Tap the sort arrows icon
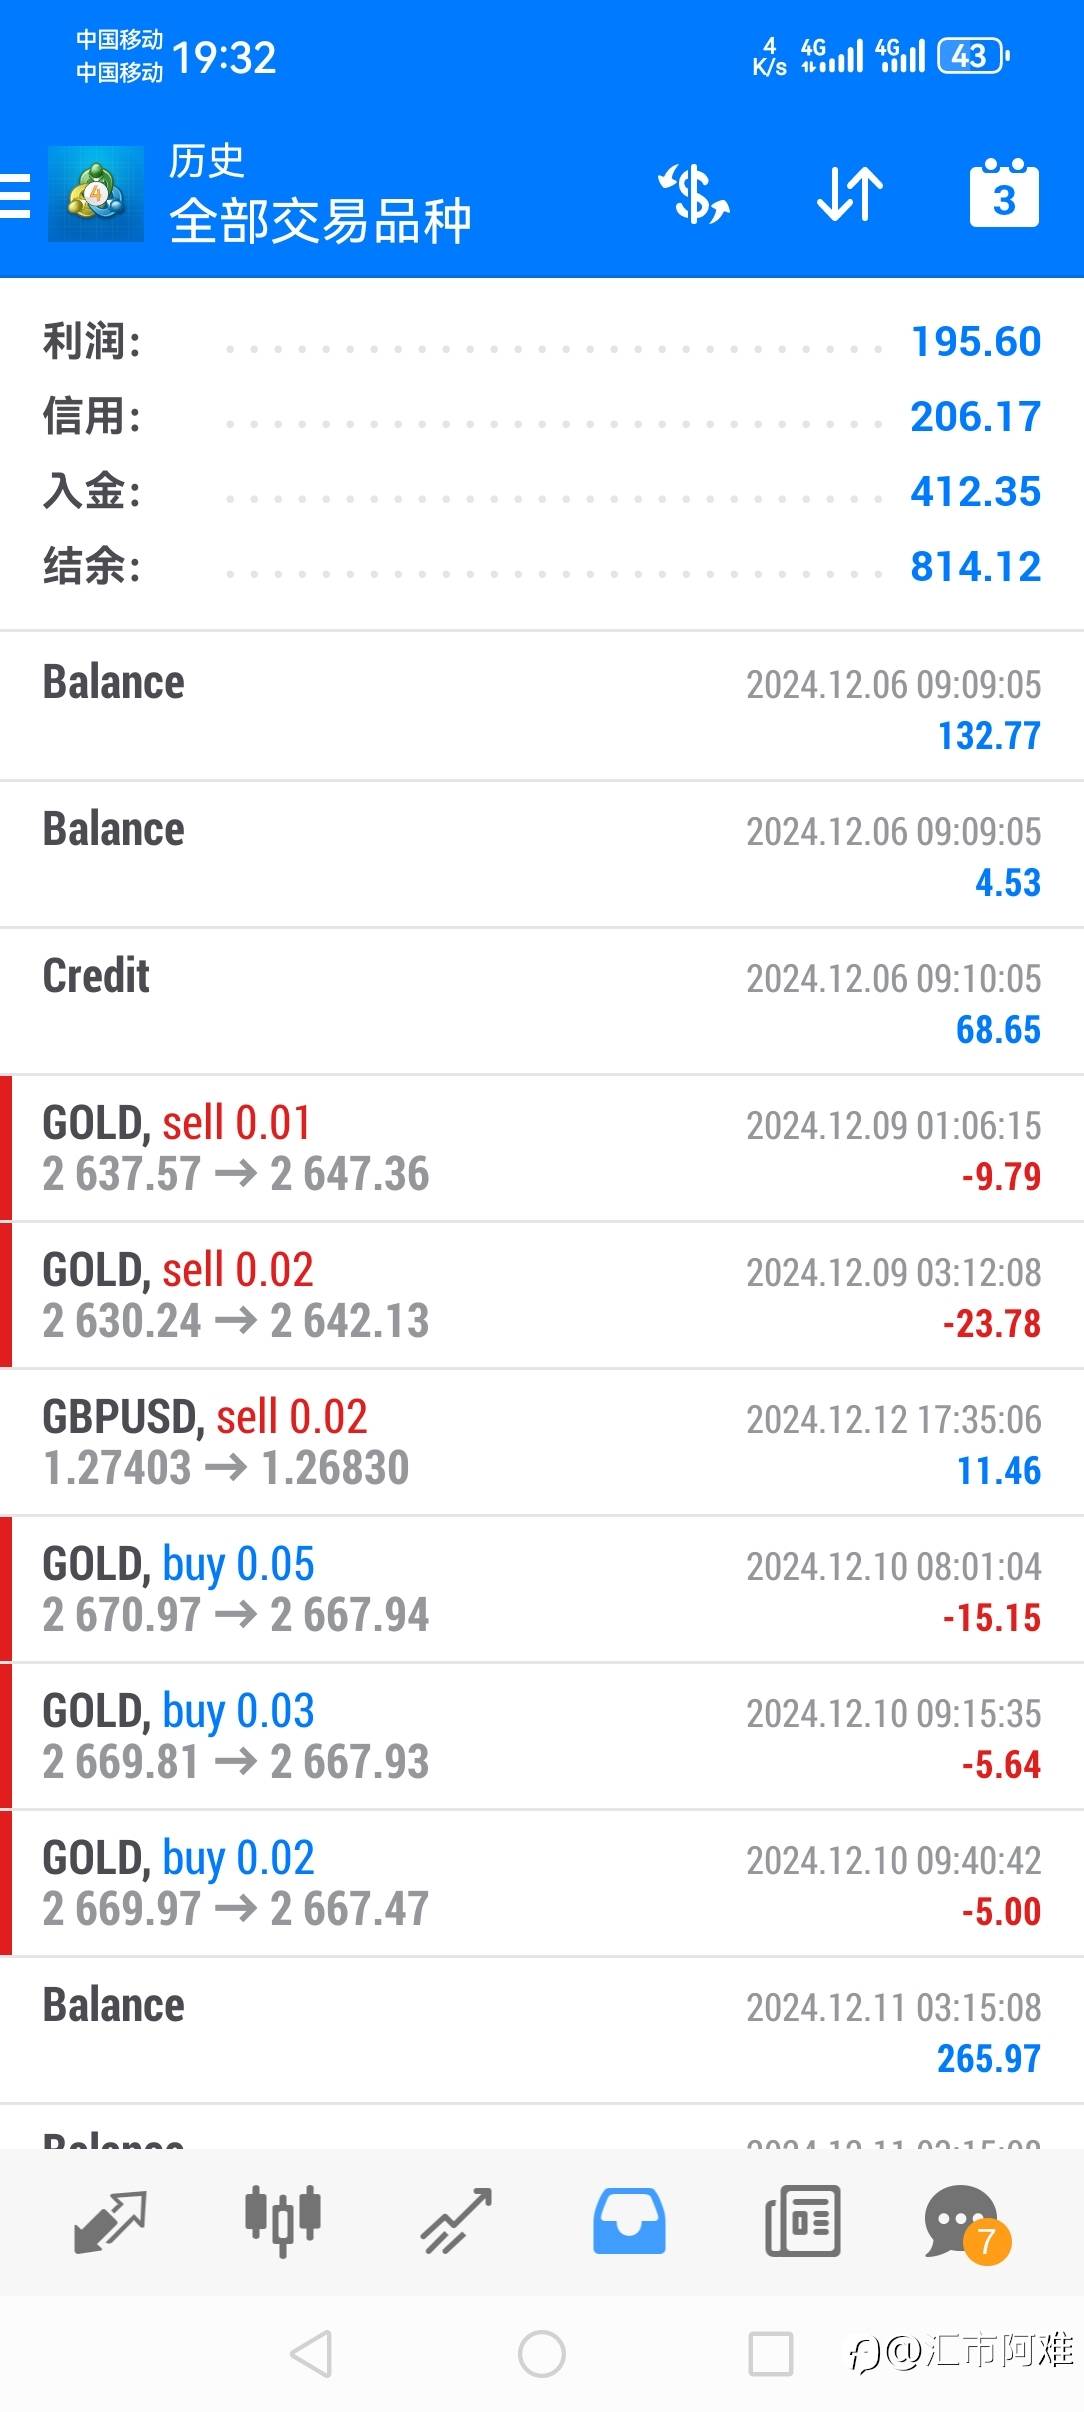This screenshot has height=2412, width=1084. click(x=850, y=194)
